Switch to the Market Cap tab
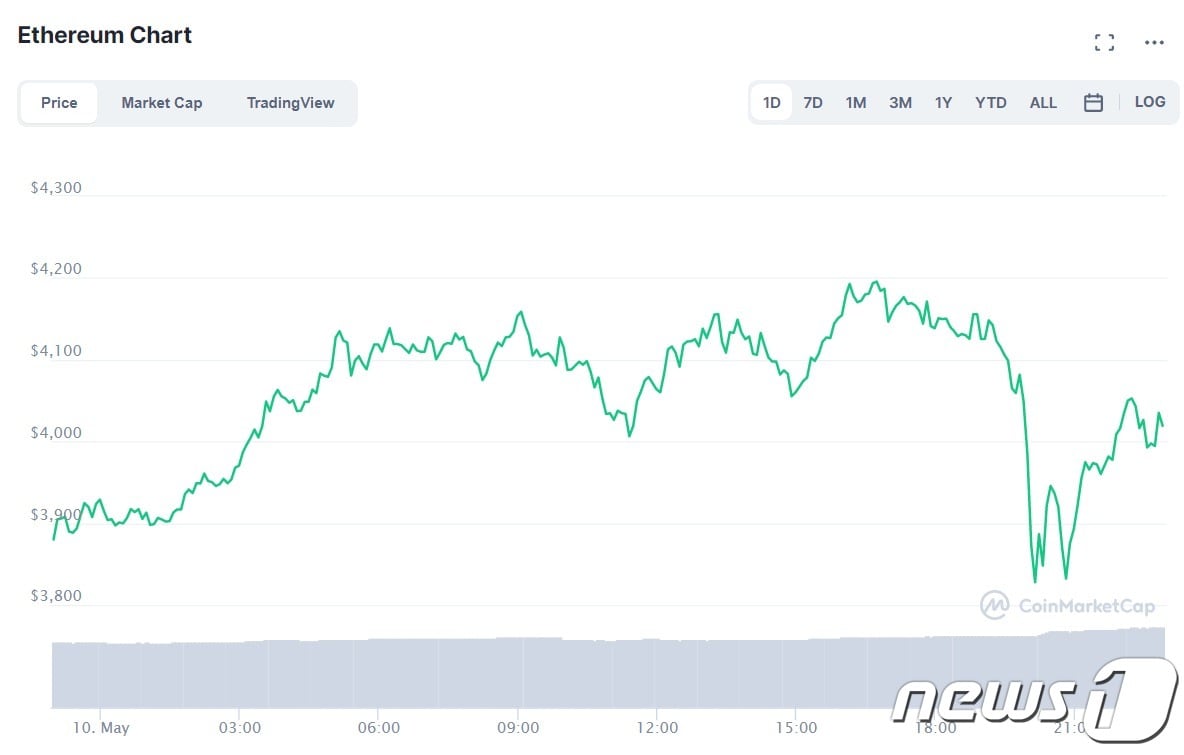This screenshot has width=1184, height=755. [162, 103]
